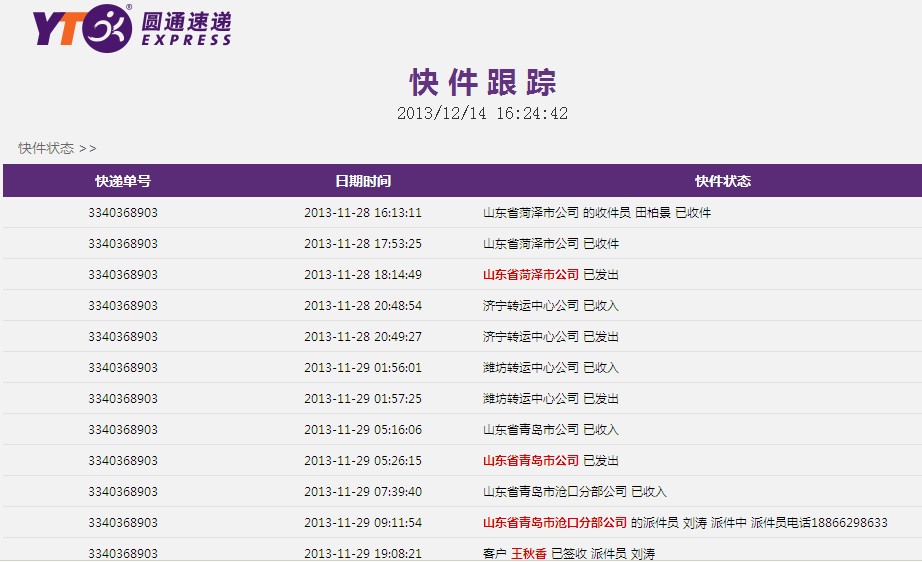Click the 快件状态 column header in table
The width and height of the screenshot is (922, 562).
(x=723, y=181)
